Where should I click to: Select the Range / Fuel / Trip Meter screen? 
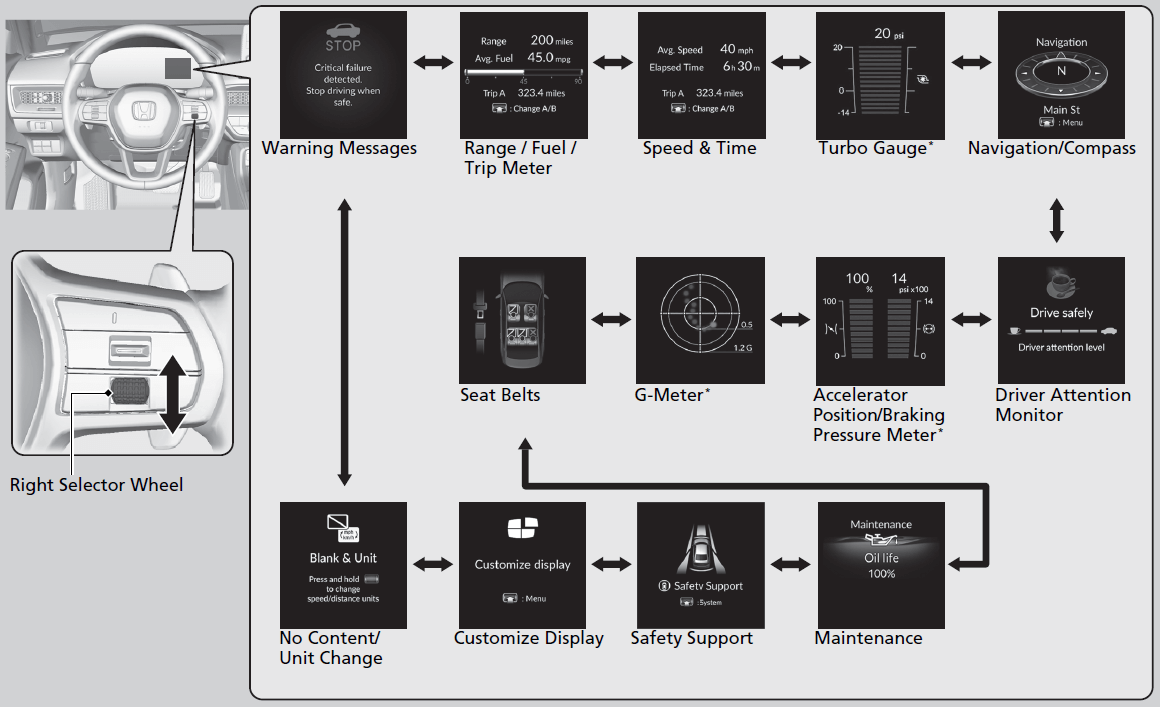(x=522, y=75)
